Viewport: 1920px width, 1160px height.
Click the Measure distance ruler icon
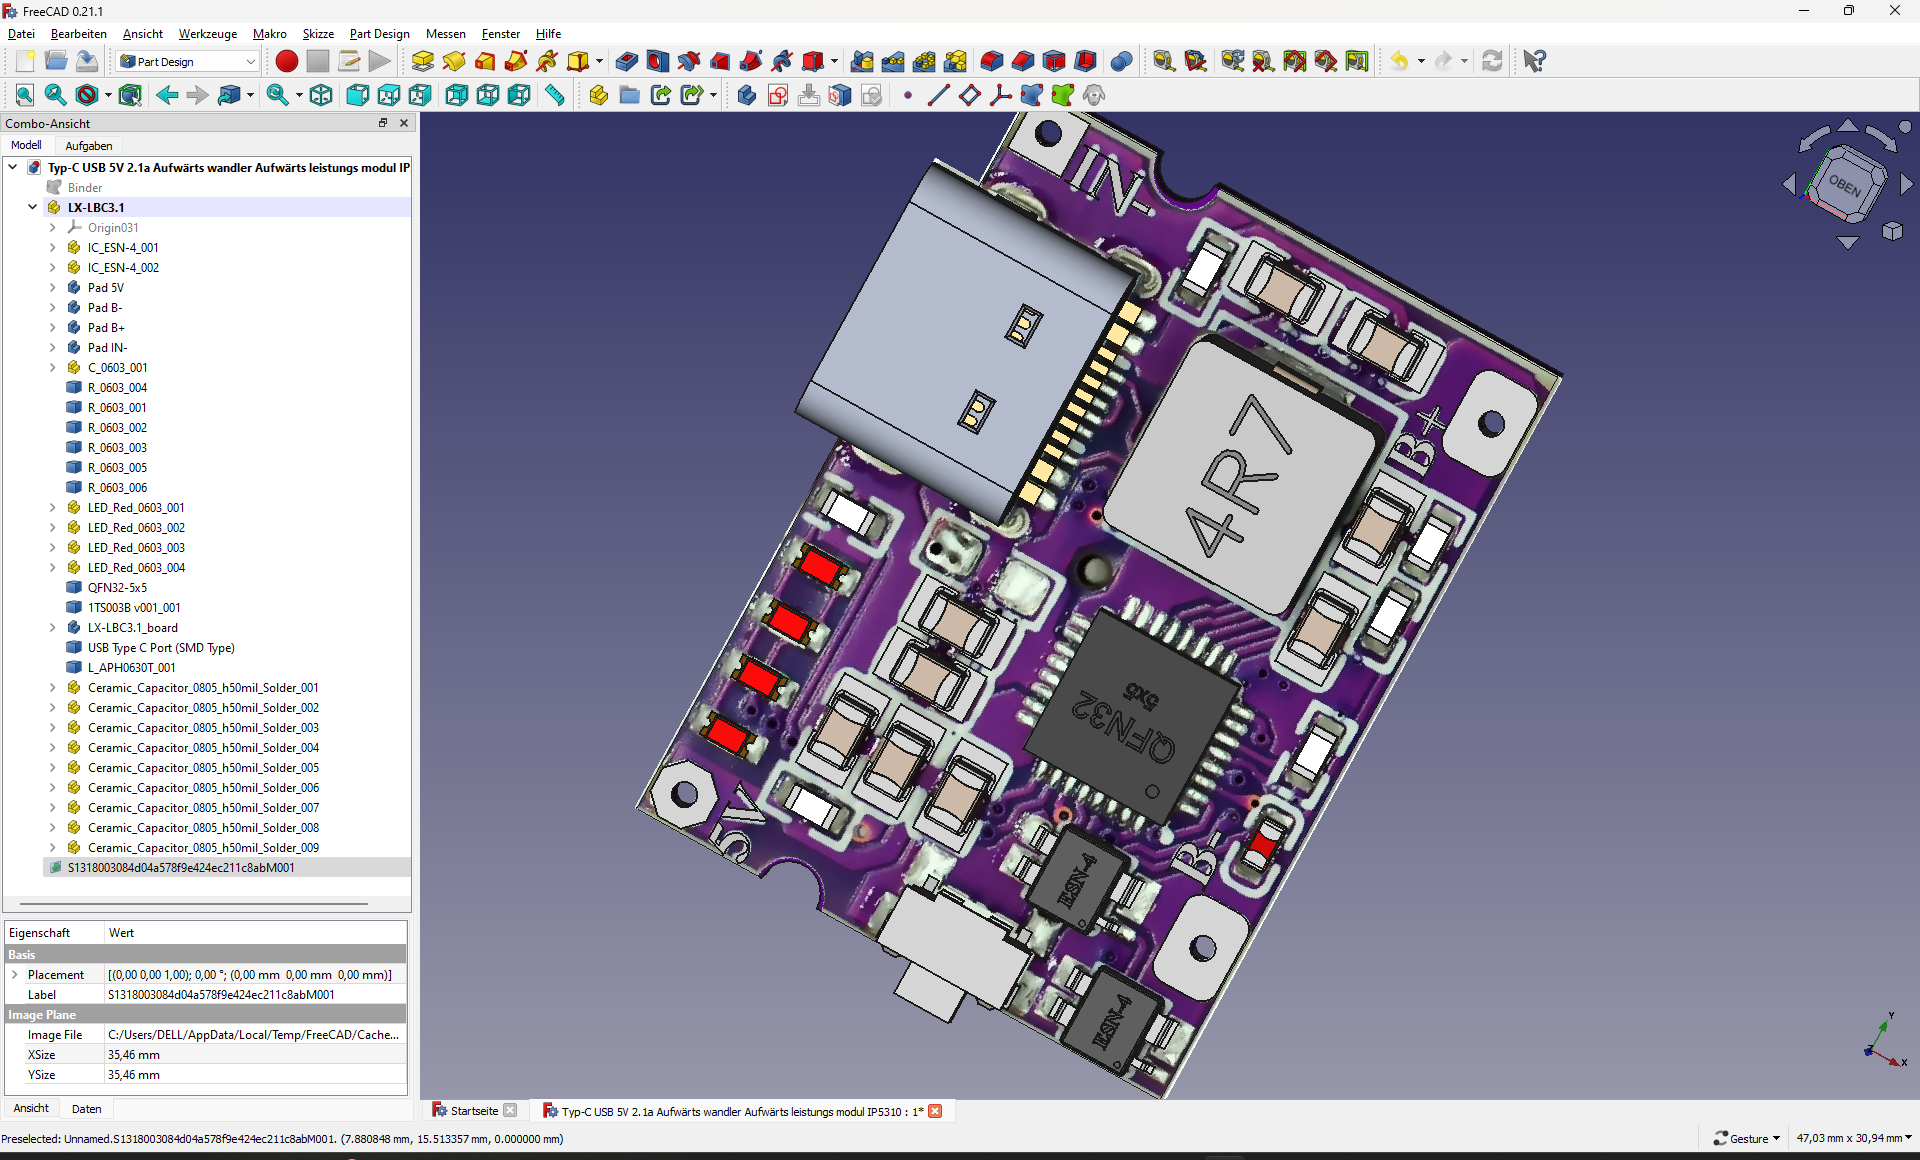pos(555,95)
